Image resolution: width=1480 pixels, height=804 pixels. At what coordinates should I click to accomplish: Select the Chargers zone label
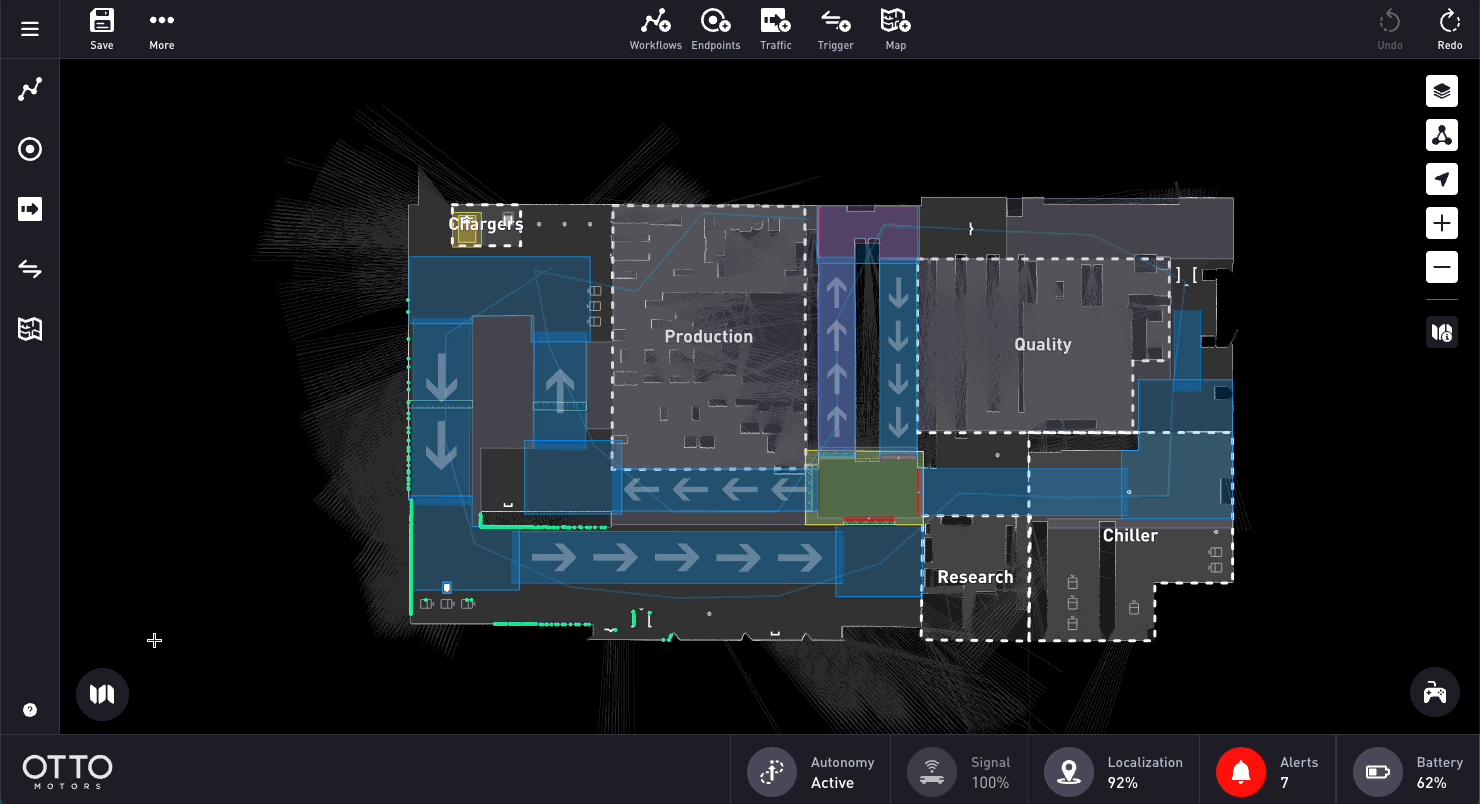point(486,224)
